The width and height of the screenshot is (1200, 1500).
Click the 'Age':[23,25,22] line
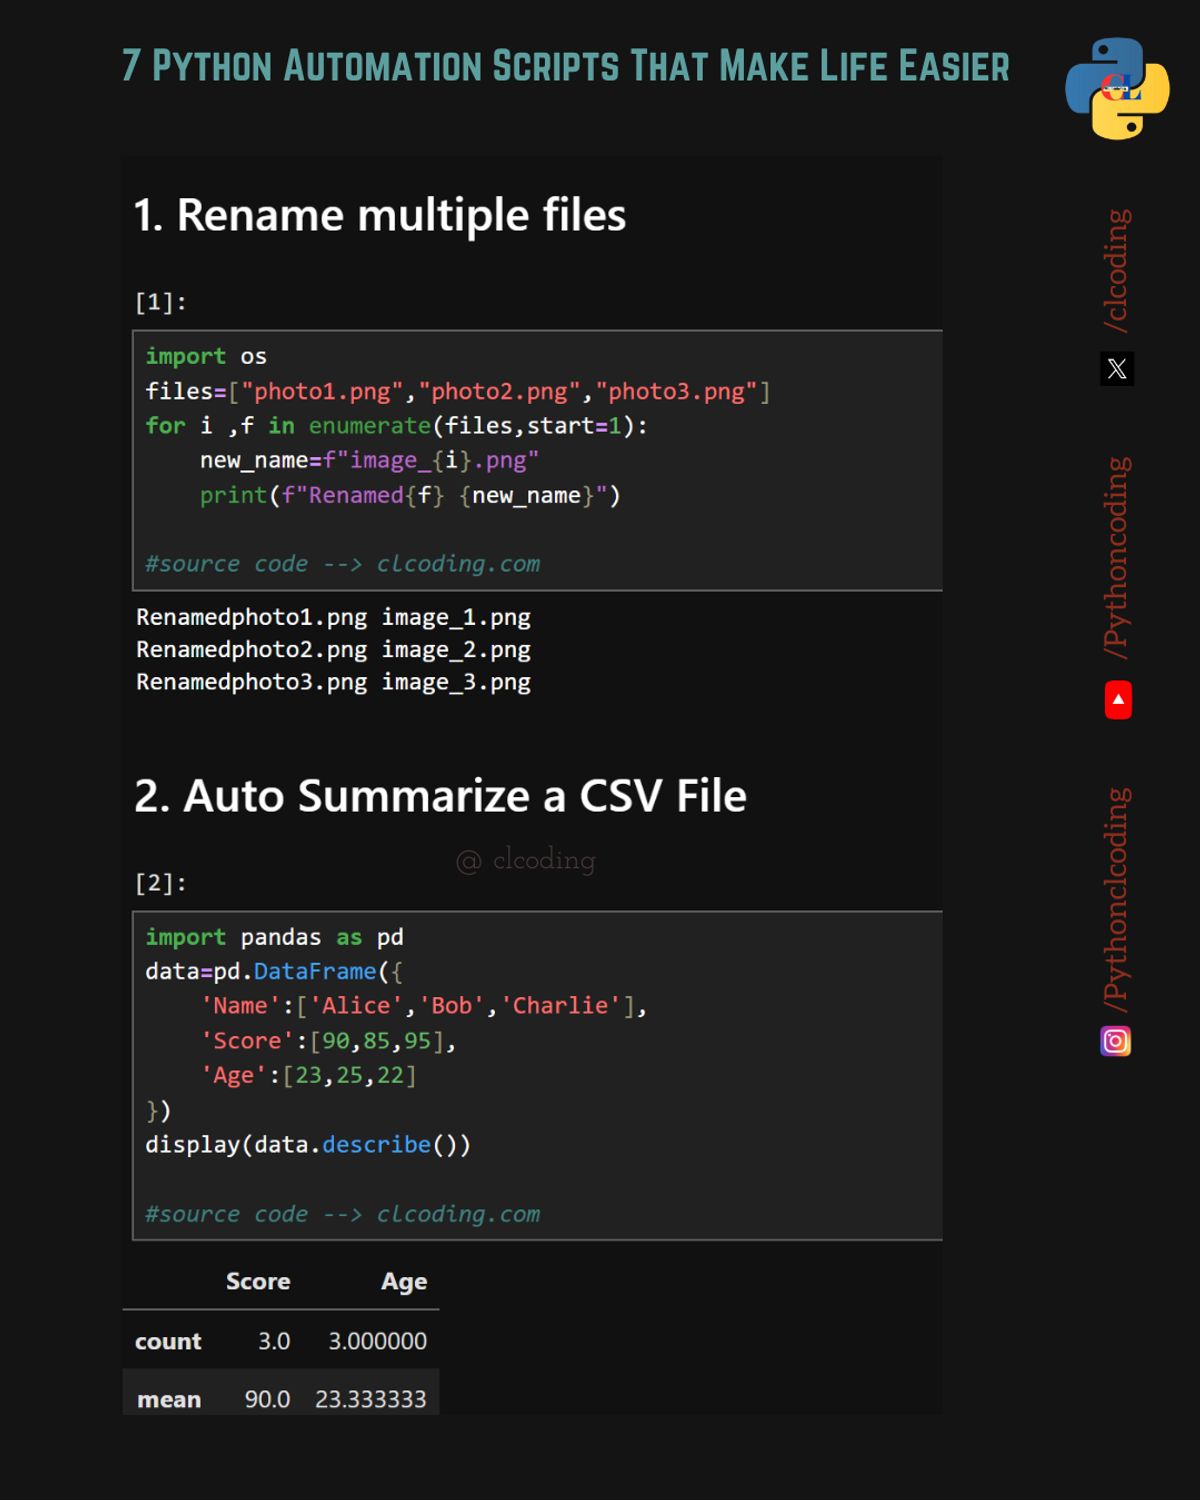[x=308, y=1076]
